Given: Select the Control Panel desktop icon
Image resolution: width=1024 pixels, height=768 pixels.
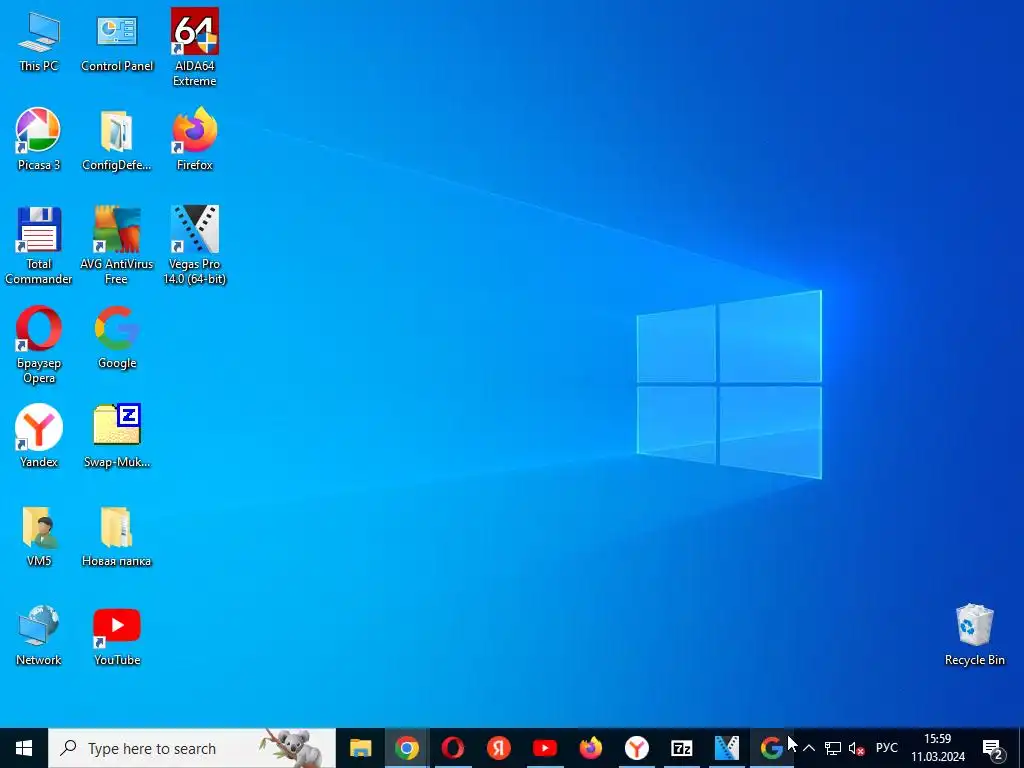Looking at the screenshot, I should (x=117, y=41).
